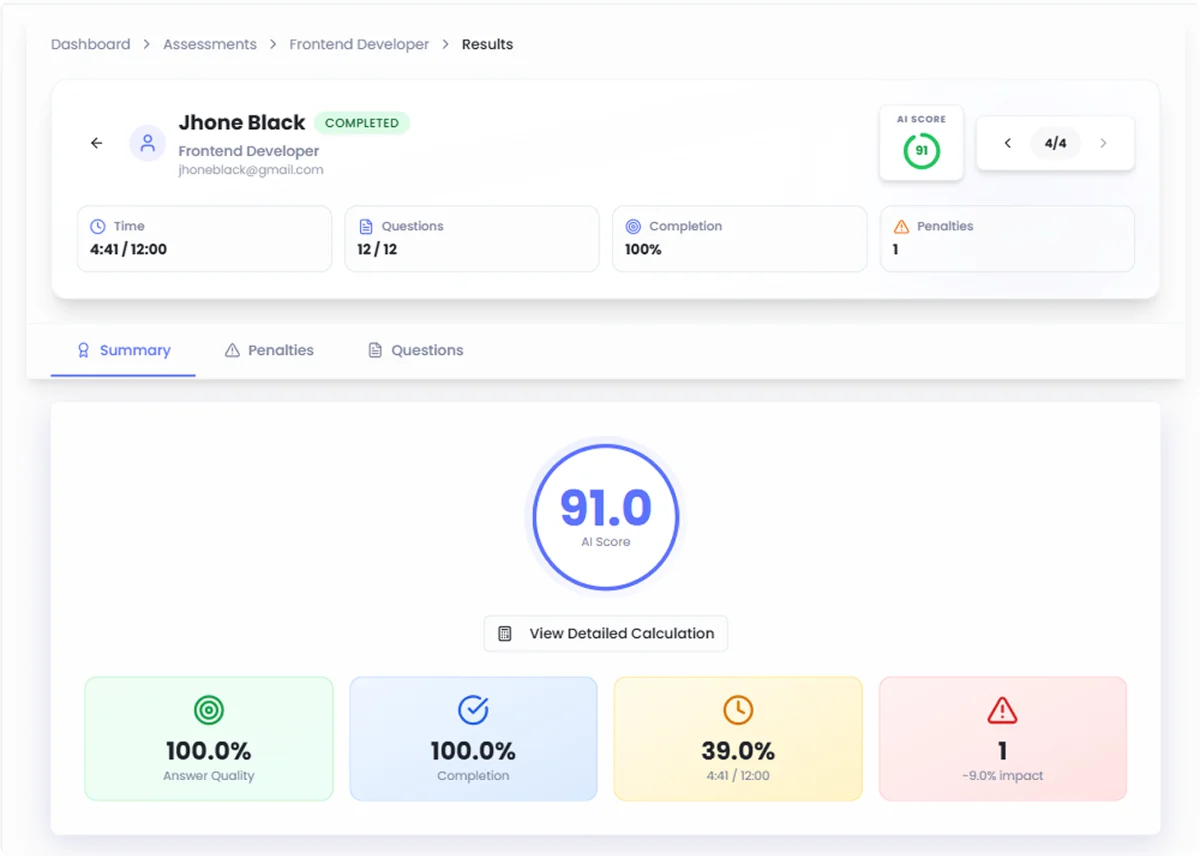Click the orange clock icon above 39.0%
This screenshot has width=1200, height=856.
click(738, 710)
